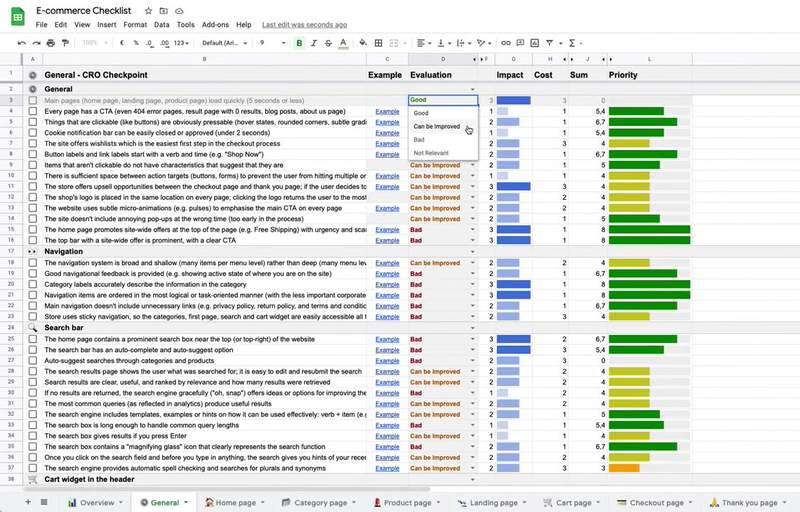Click the filter icon in toolbar
This screenshot has height=512, width=800.
549,43
